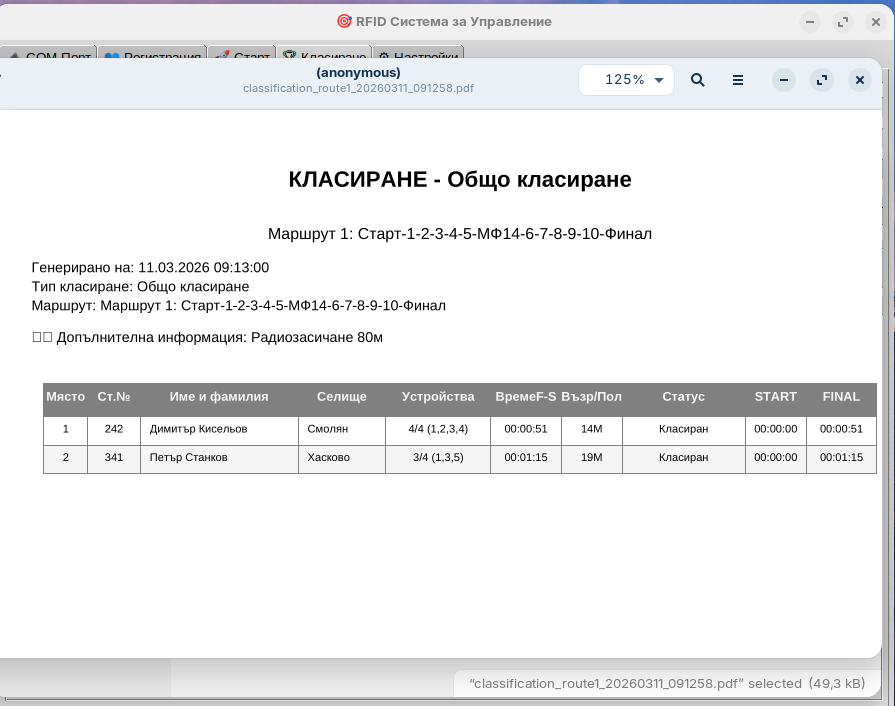
Task: Select the Класиране tab
Action: pyautogui.click(x=324, y=56)
